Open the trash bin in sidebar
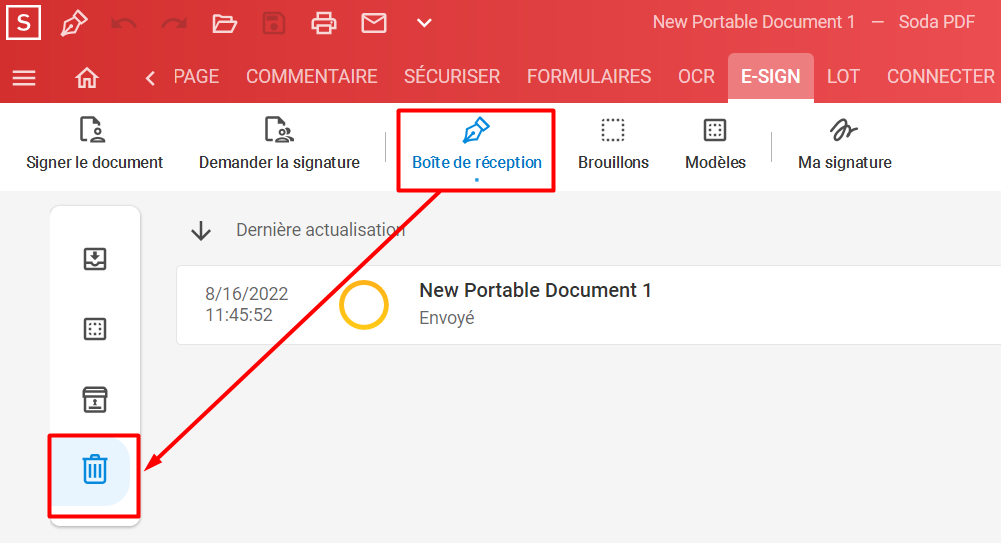Viewport: 1001px width, 543px height. [x=95, y=470]
